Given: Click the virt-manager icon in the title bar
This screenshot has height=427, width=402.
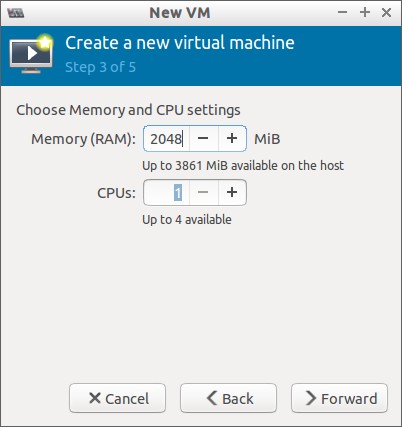Looking at the screenshot, I should tap(16, 13).
